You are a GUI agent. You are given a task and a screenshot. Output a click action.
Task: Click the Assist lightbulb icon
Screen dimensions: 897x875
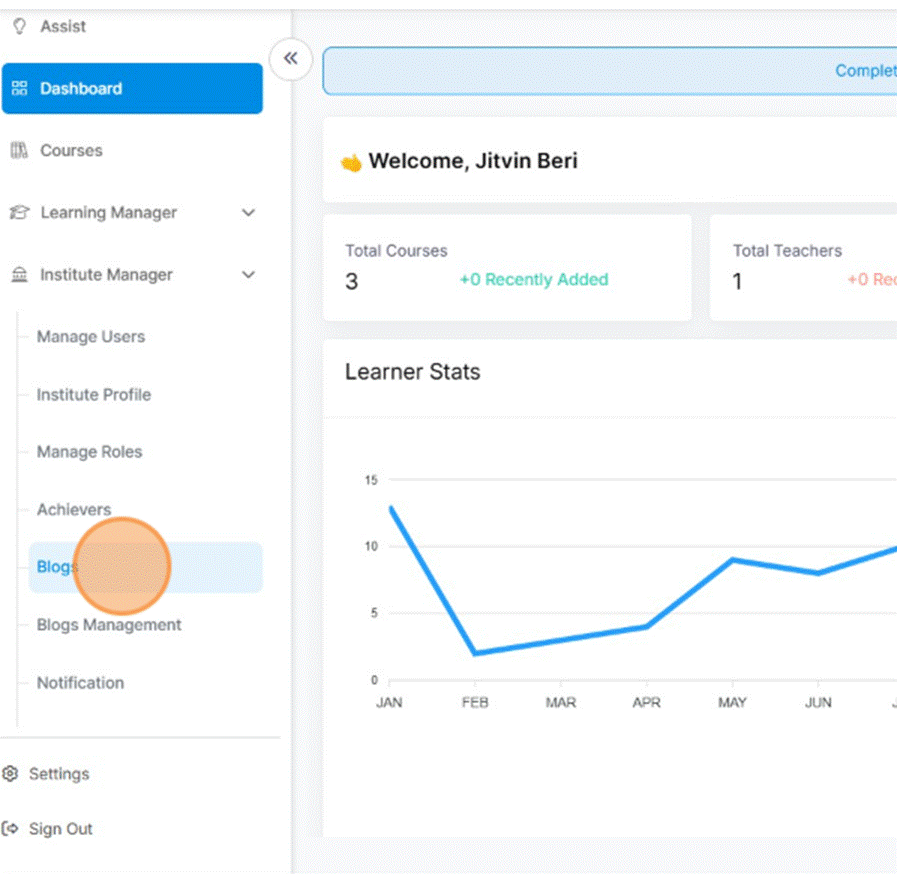[x=19, y=27]
